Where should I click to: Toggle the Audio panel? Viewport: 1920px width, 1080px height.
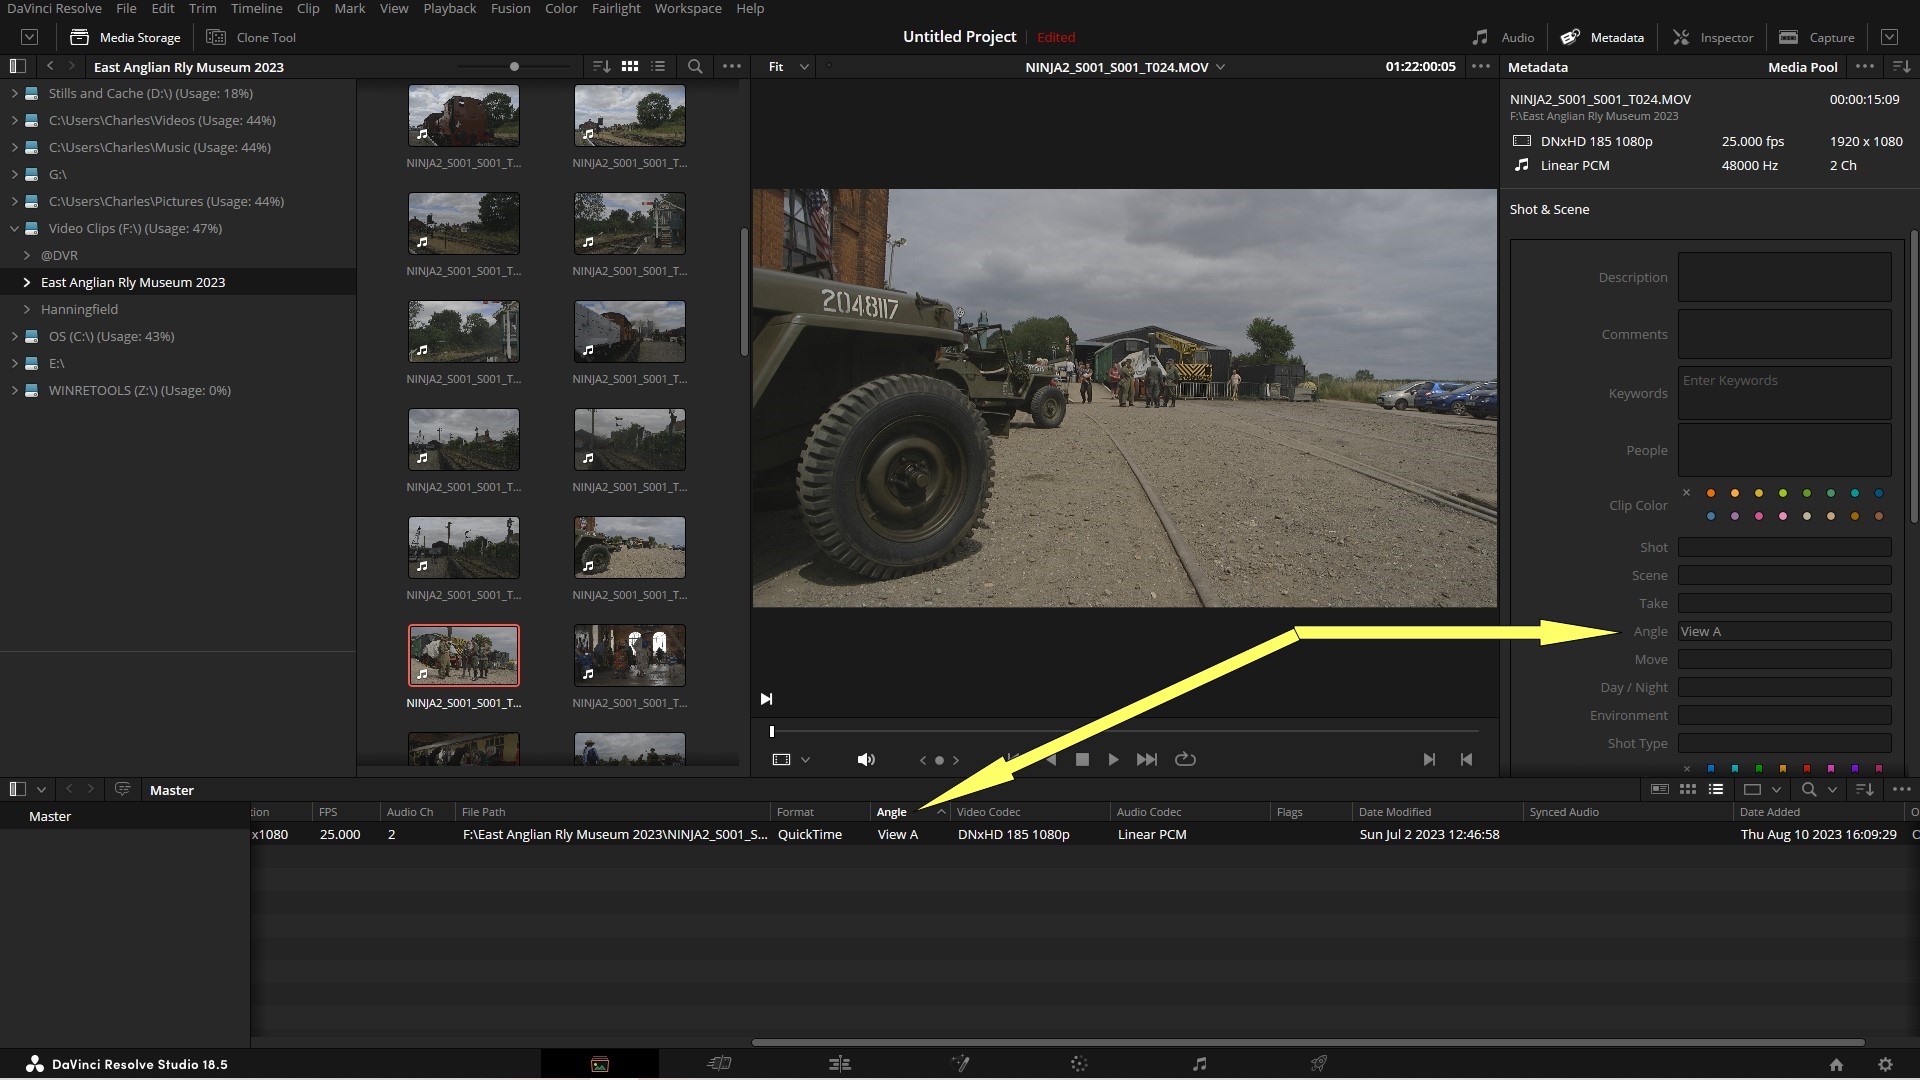coord(1503,37)
